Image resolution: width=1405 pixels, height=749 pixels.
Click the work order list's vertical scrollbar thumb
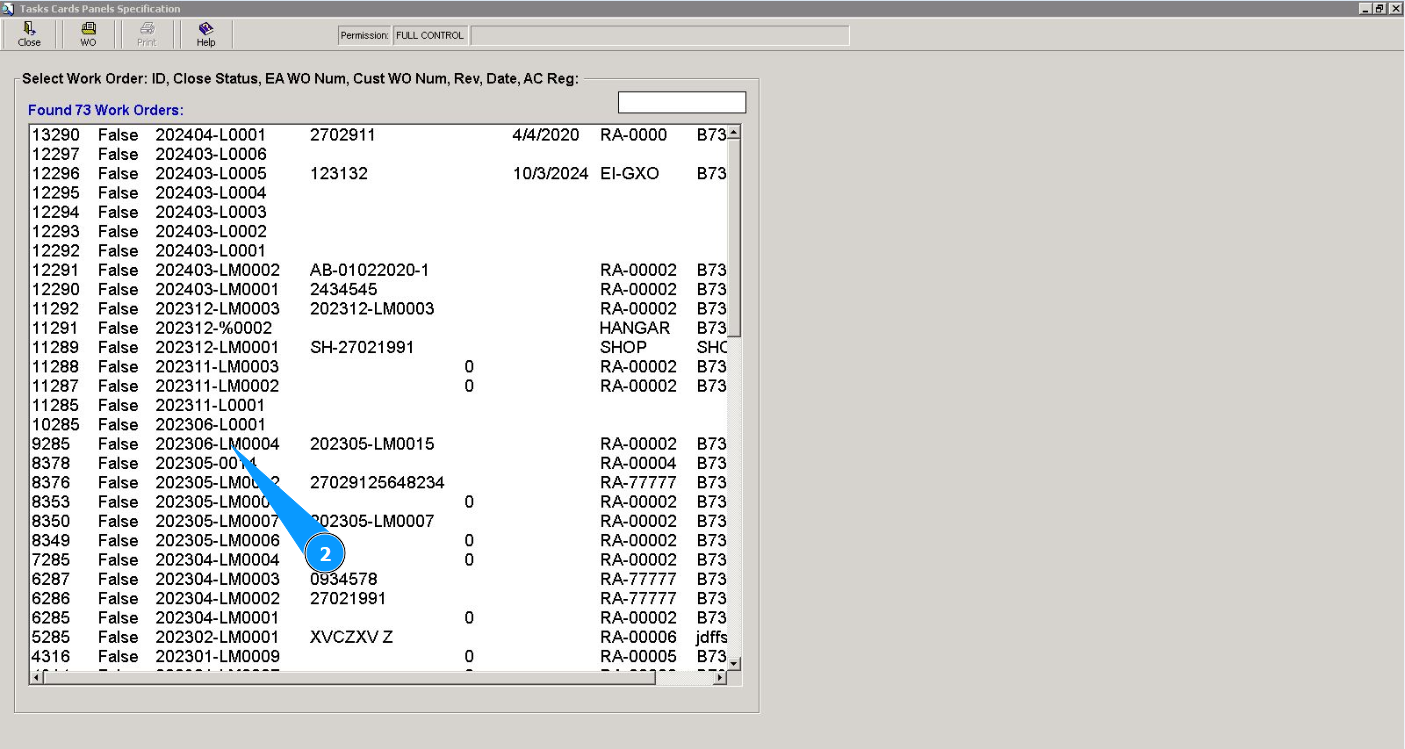click(734, 238)
